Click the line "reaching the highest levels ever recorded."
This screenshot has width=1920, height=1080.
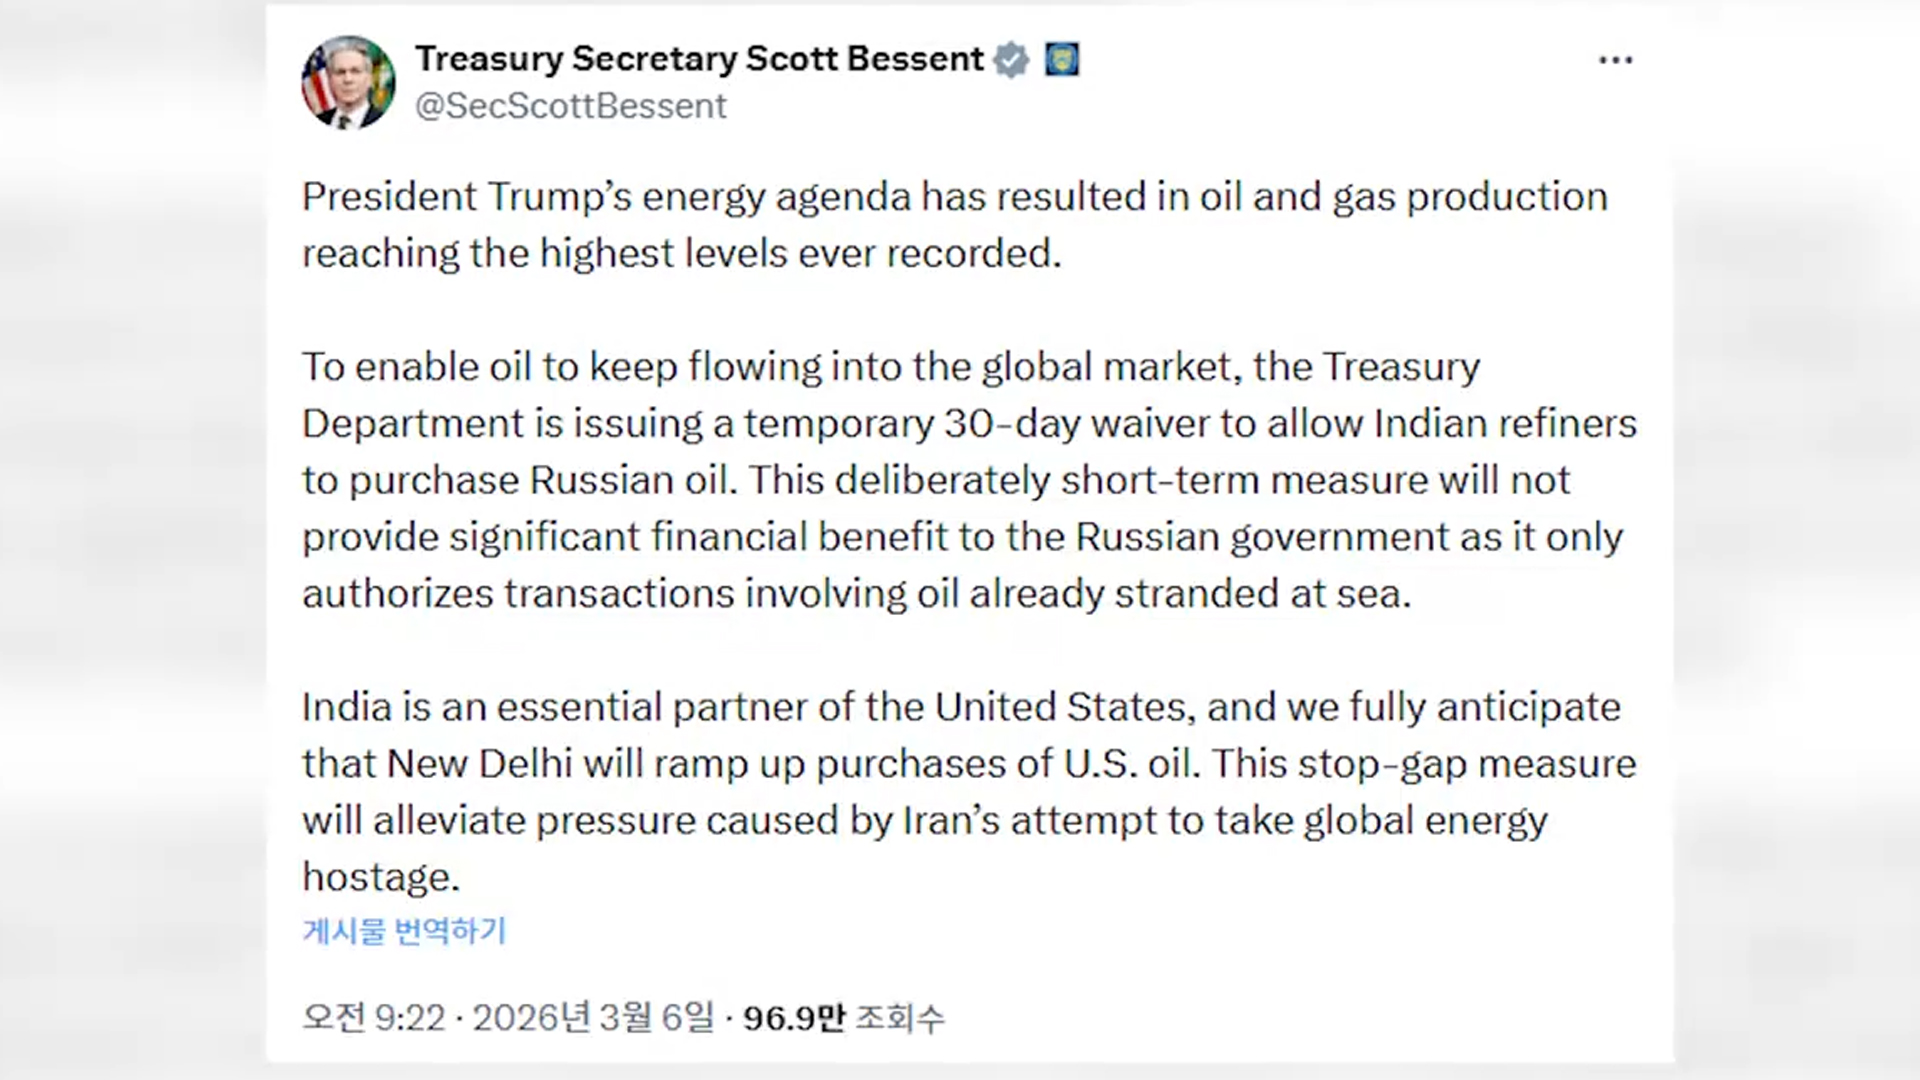click(681, 254)
